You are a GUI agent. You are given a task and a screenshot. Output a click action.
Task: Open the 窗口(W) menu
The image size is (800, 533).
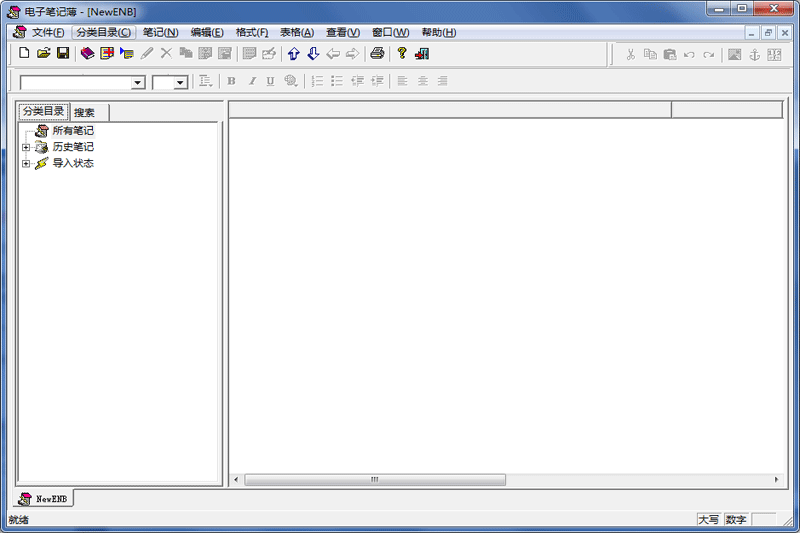pos(390,33)
